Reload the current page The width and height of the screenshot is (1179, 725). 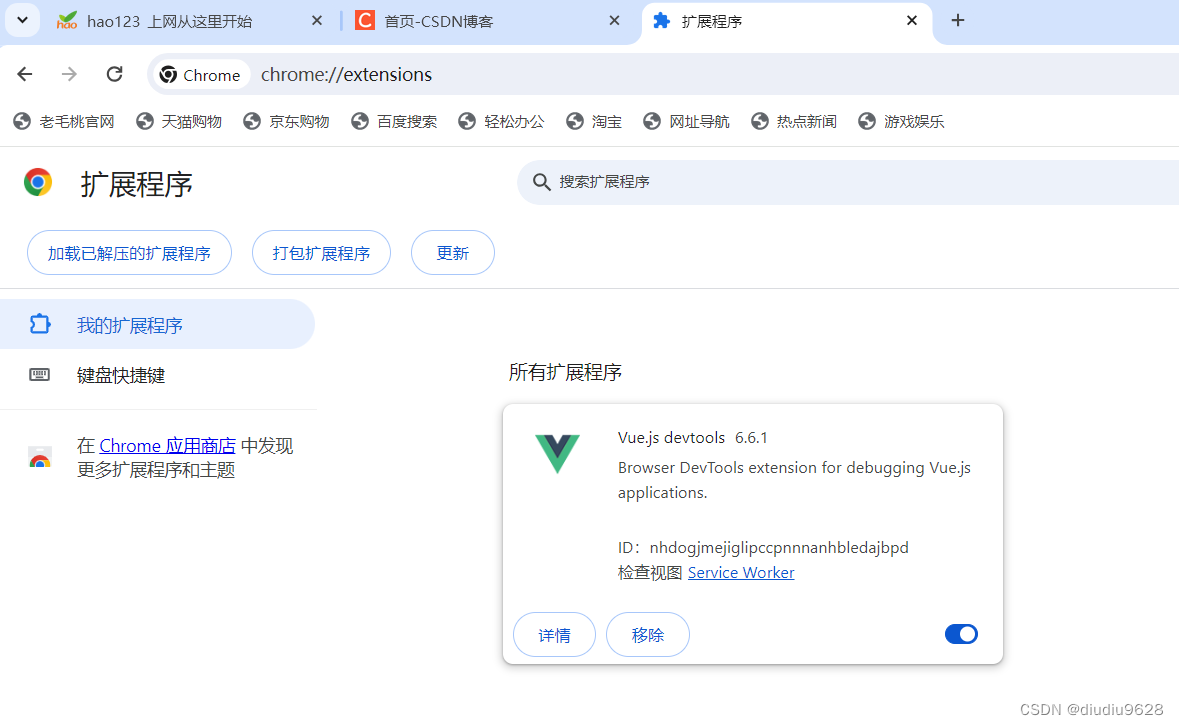click(x=114, y=74)
